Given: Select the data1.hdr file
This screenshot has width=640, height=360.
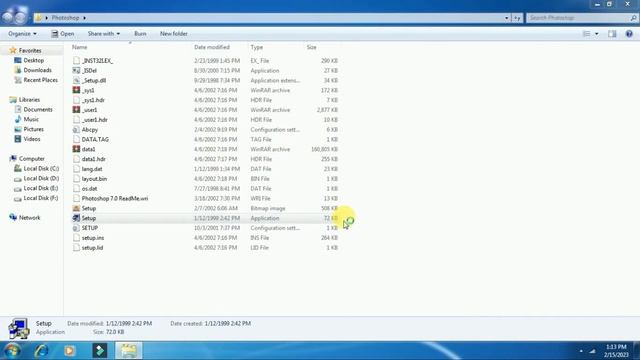Looking at the screenshot, I should click(93, 159).
